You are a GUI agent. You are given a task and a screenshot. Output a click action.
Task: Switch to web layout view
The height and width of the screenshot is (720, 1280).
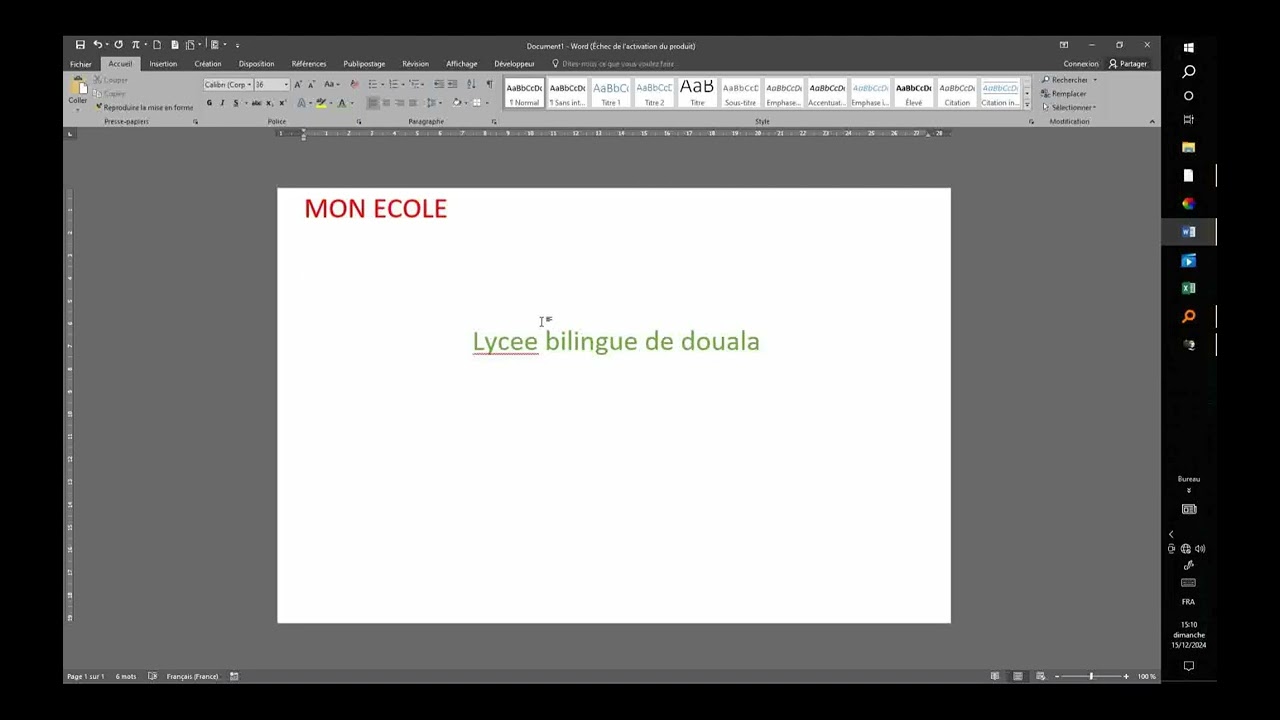[x=1041, y=676]
